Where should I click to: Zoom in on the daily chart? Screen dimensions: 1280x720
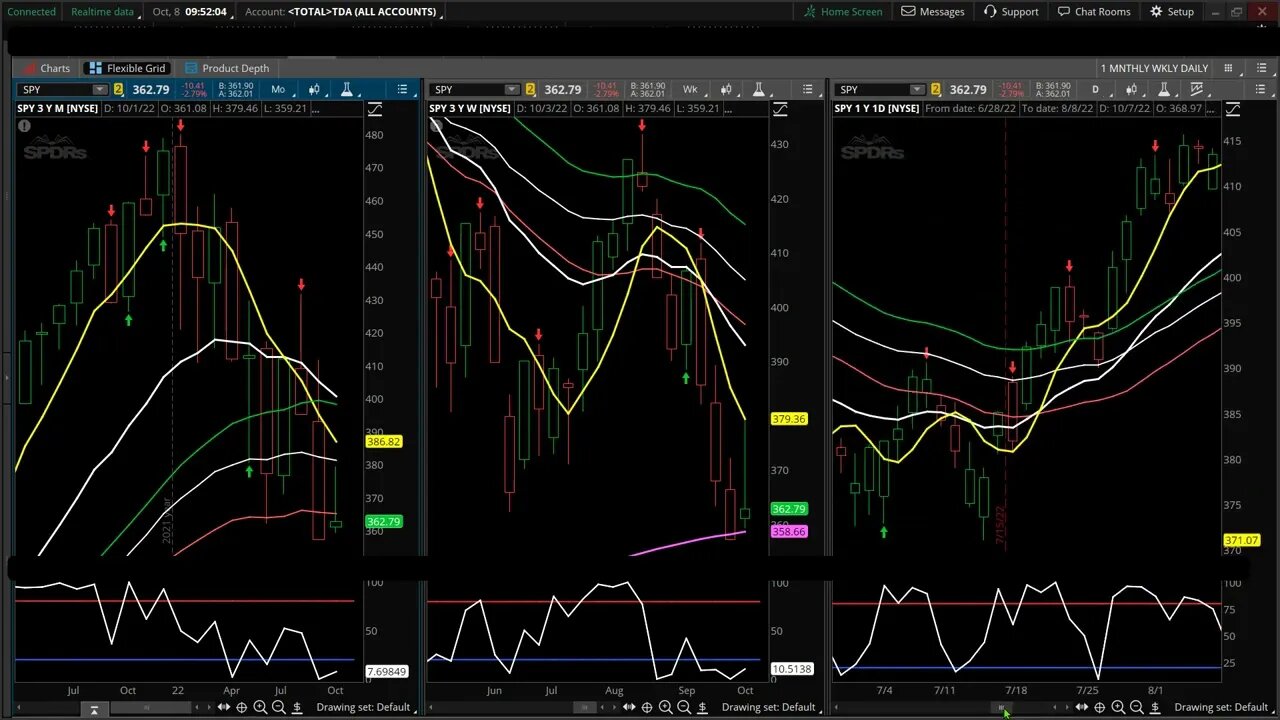1118,707
